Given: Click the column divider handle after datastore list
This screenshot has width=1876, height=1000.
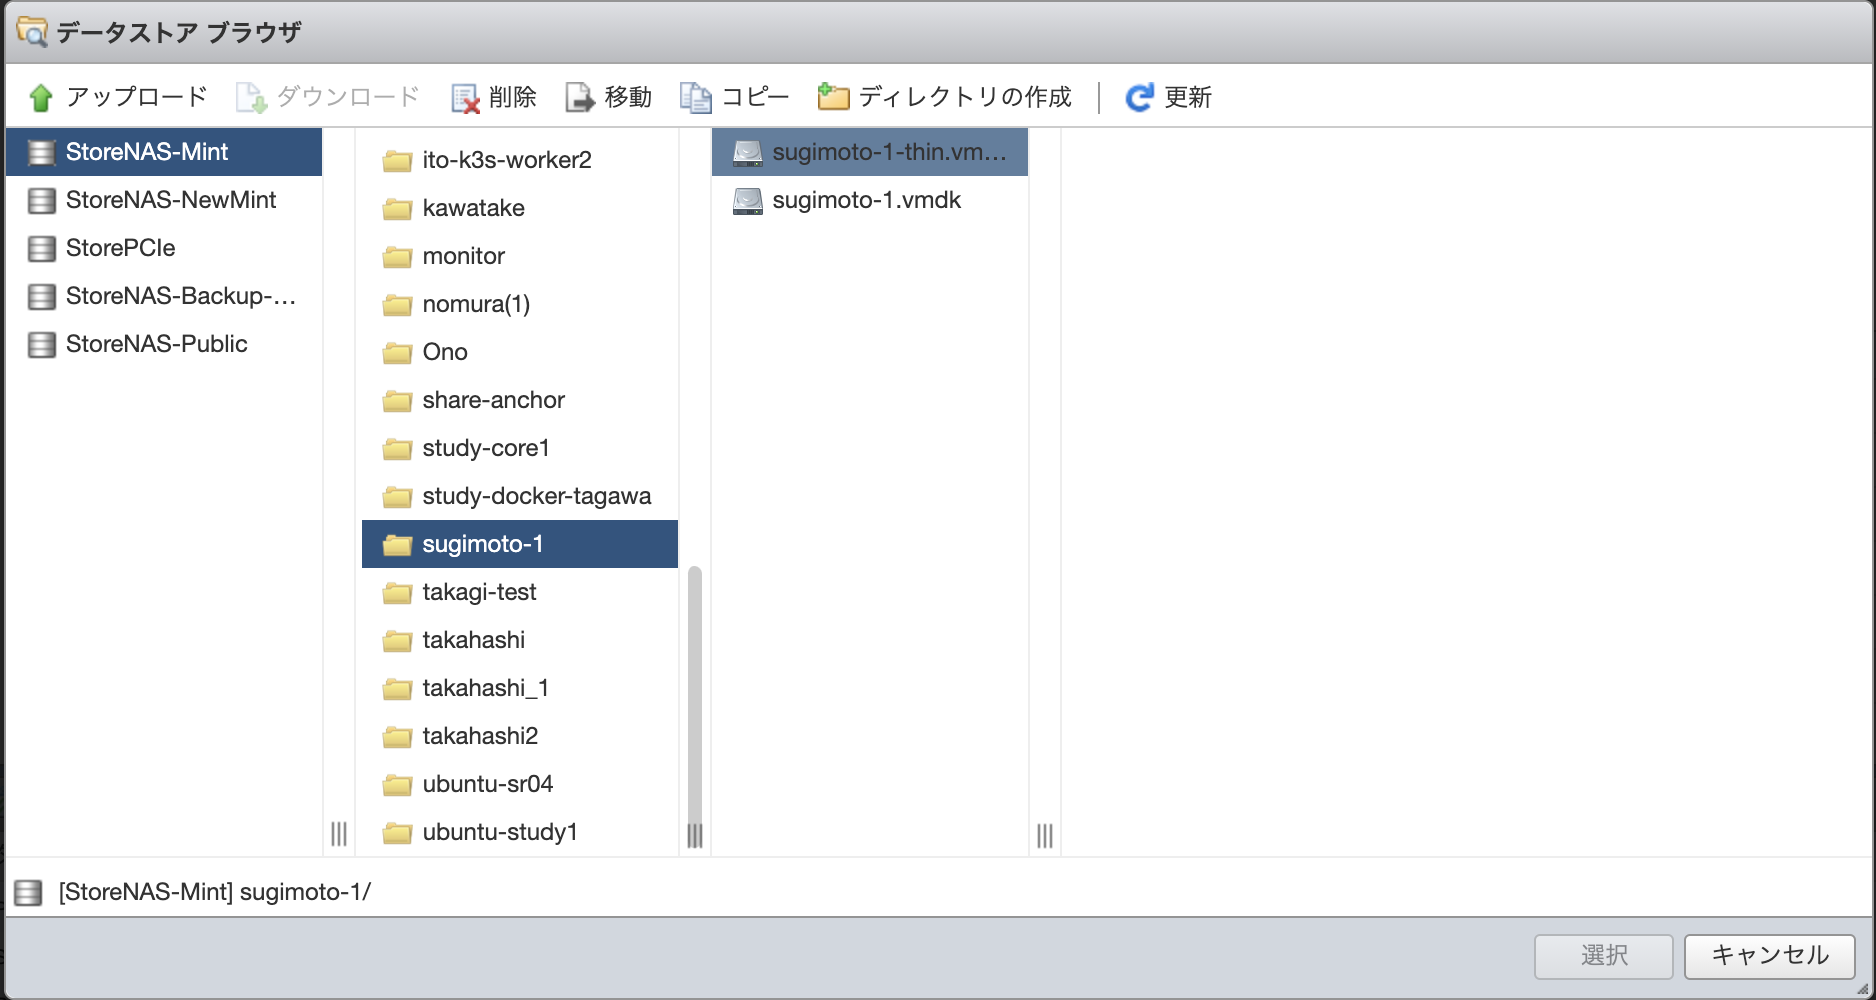Looking at the screenshot, I should point(339,834).
